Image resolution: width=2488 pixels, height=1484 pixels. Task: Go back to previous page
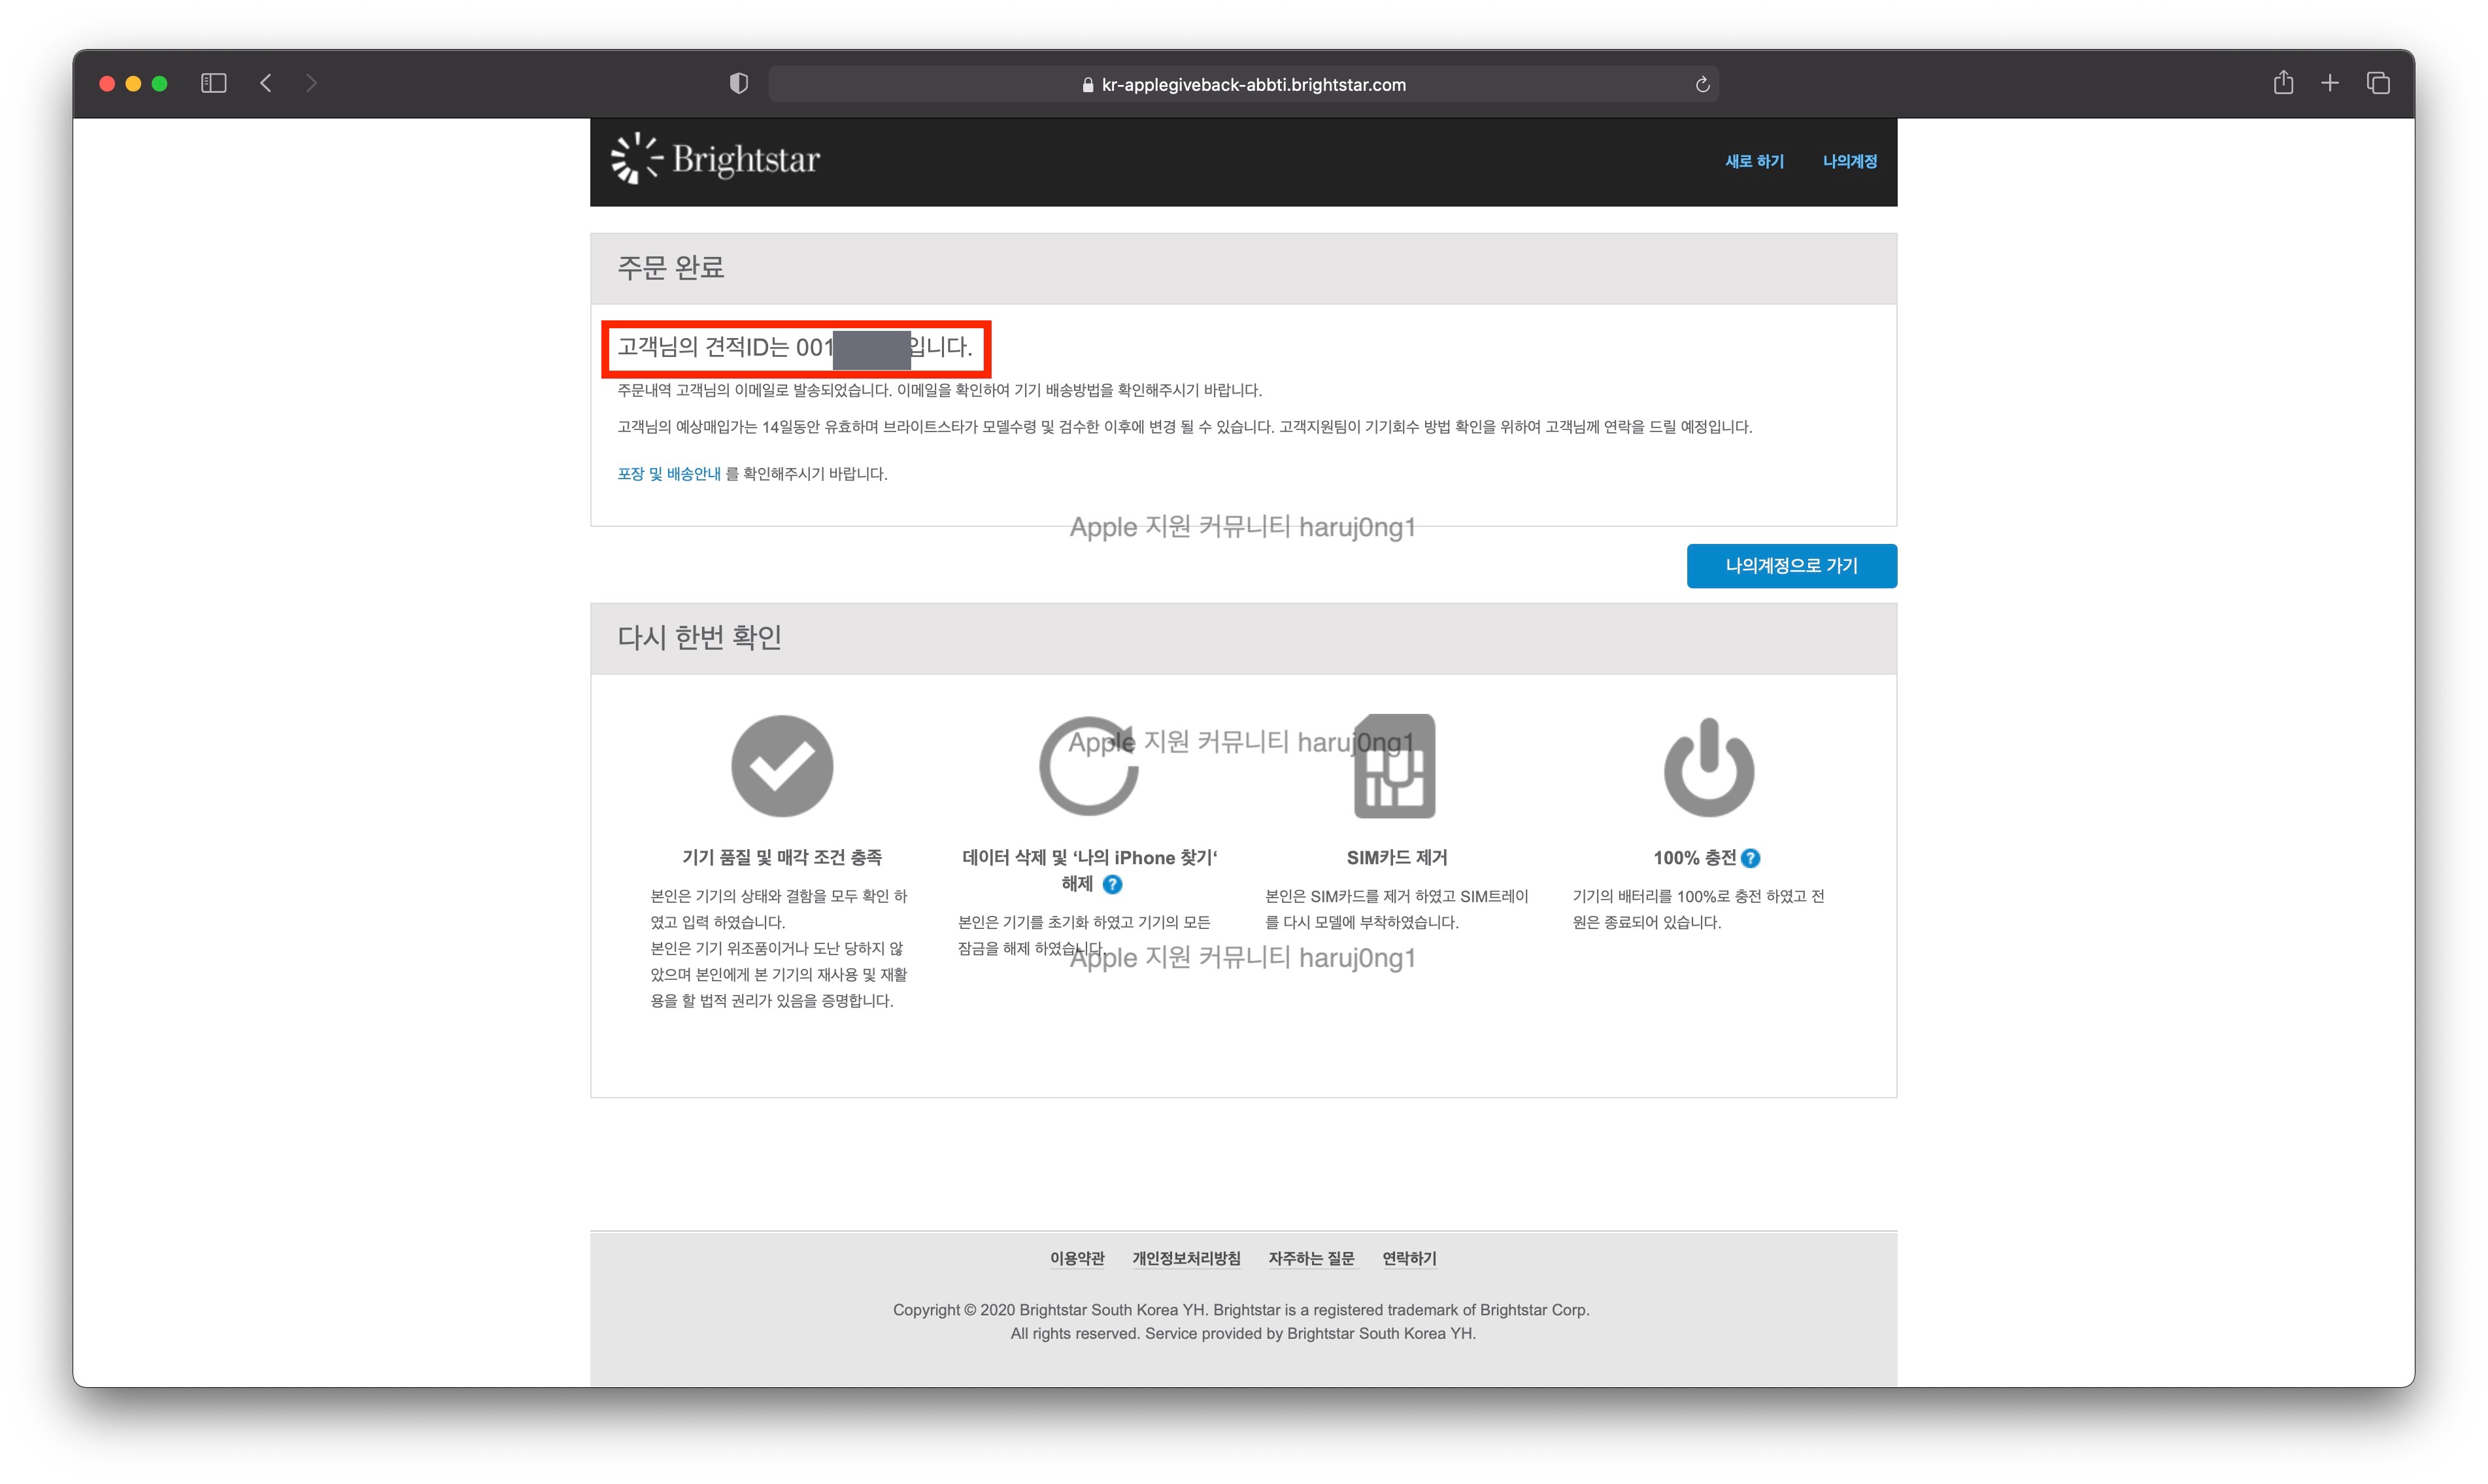coord(266,83)
